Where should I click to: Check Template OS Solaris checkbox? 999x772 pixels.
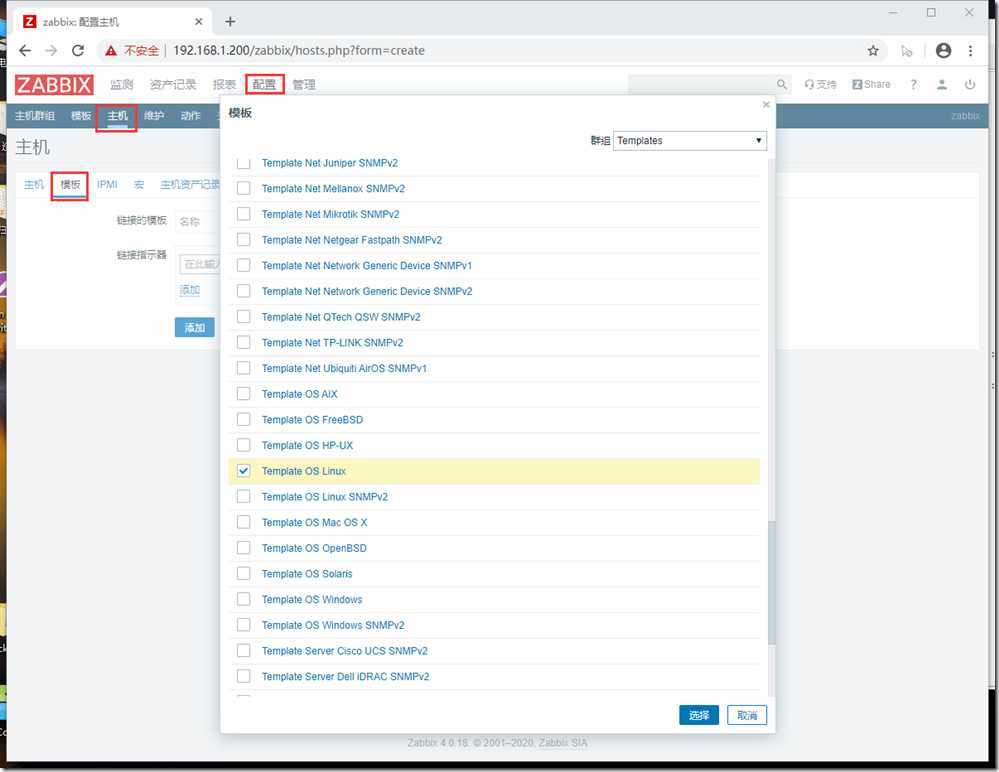click(x=243, y=573)
